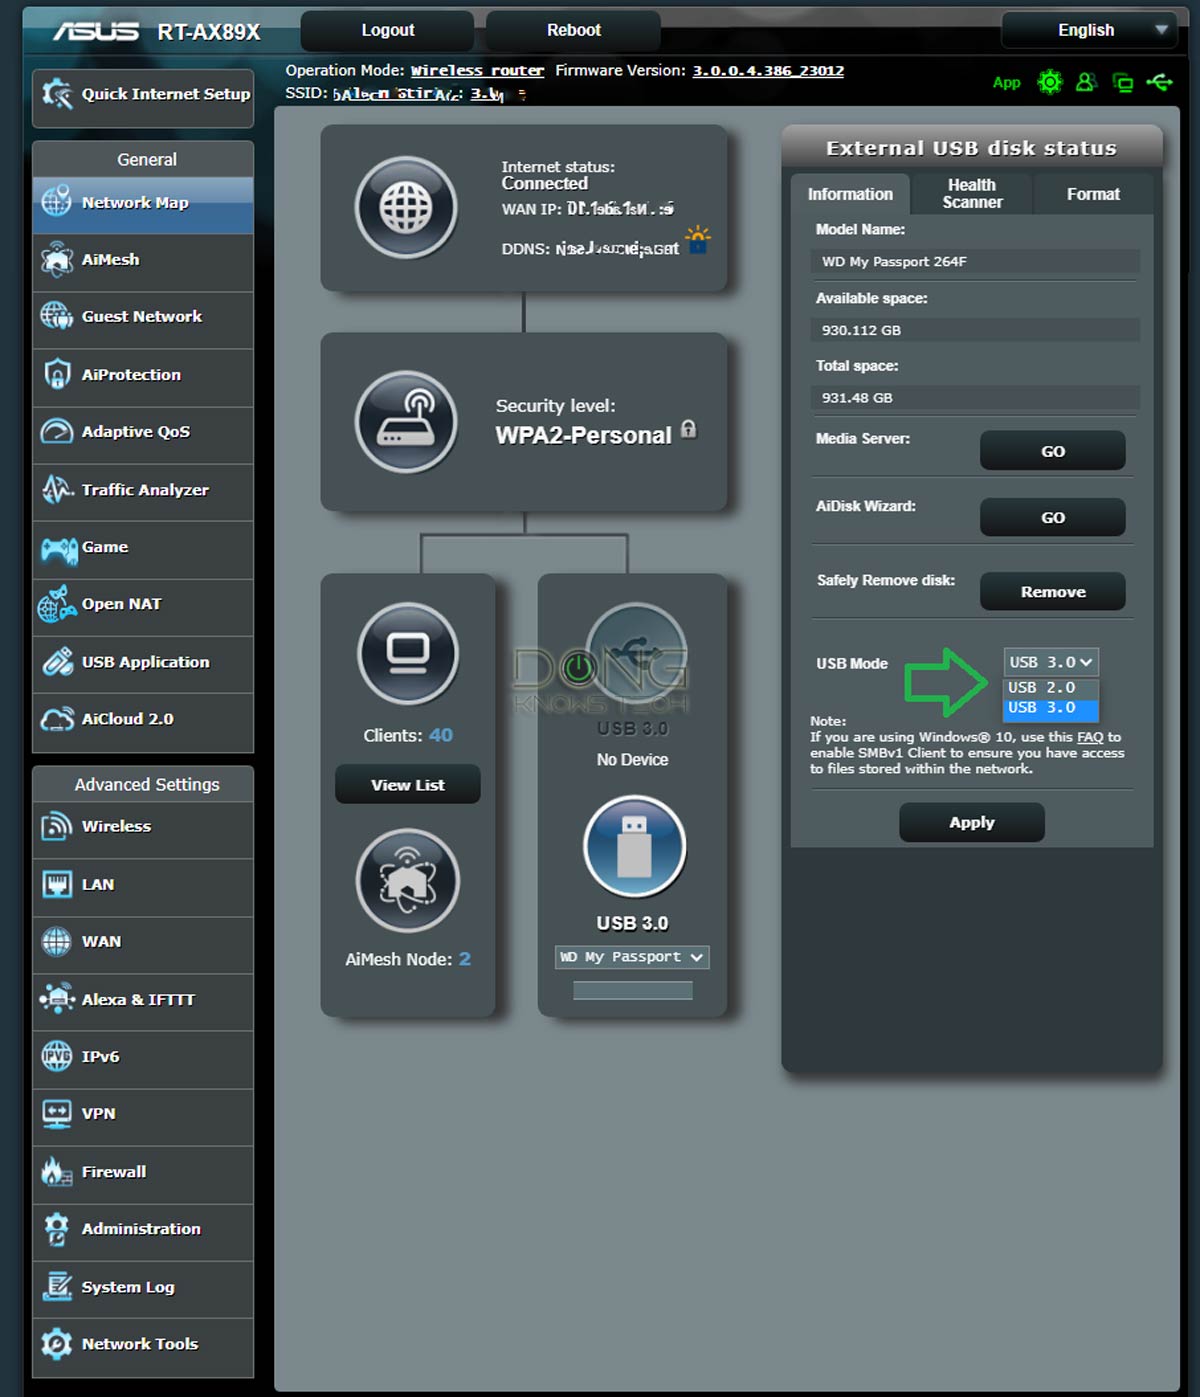Click the client status person icon
Image resolution: width=1200 pixels, height=1397 pixels.
(1086, 82)
